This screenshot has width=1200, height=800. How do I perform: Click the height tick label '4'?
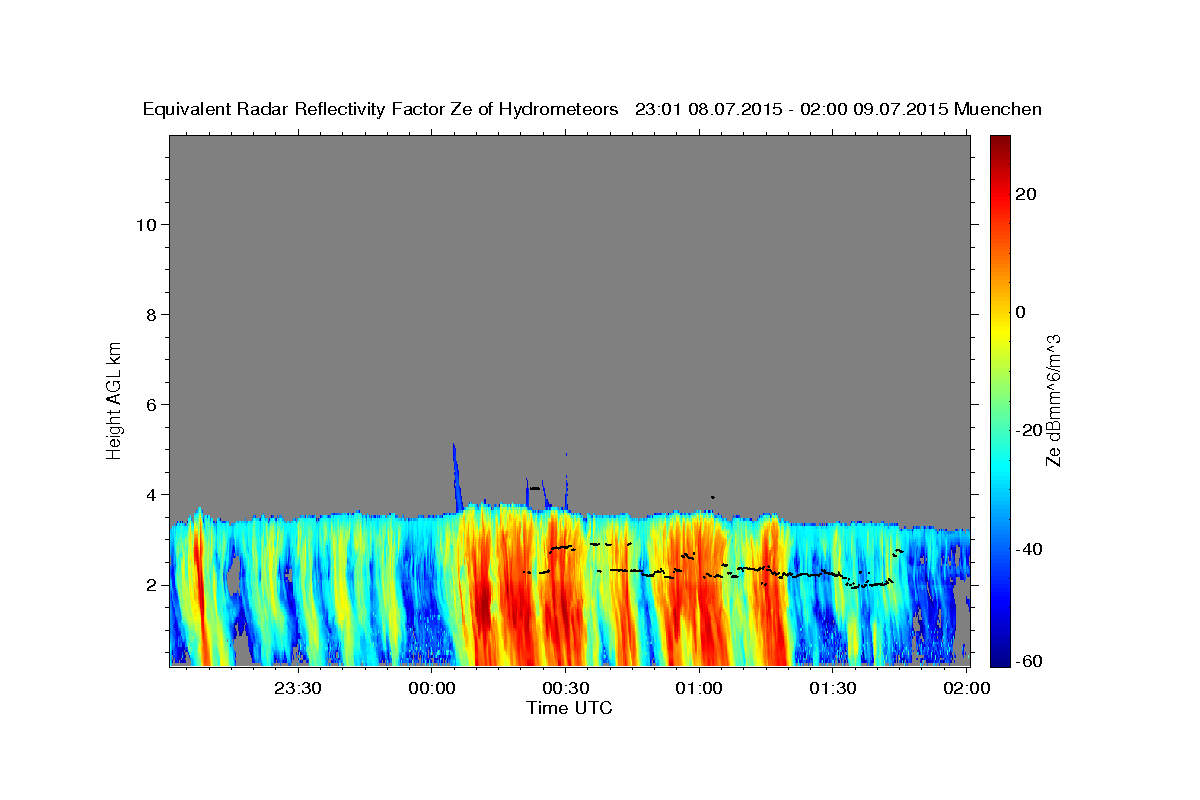[152, 495]
